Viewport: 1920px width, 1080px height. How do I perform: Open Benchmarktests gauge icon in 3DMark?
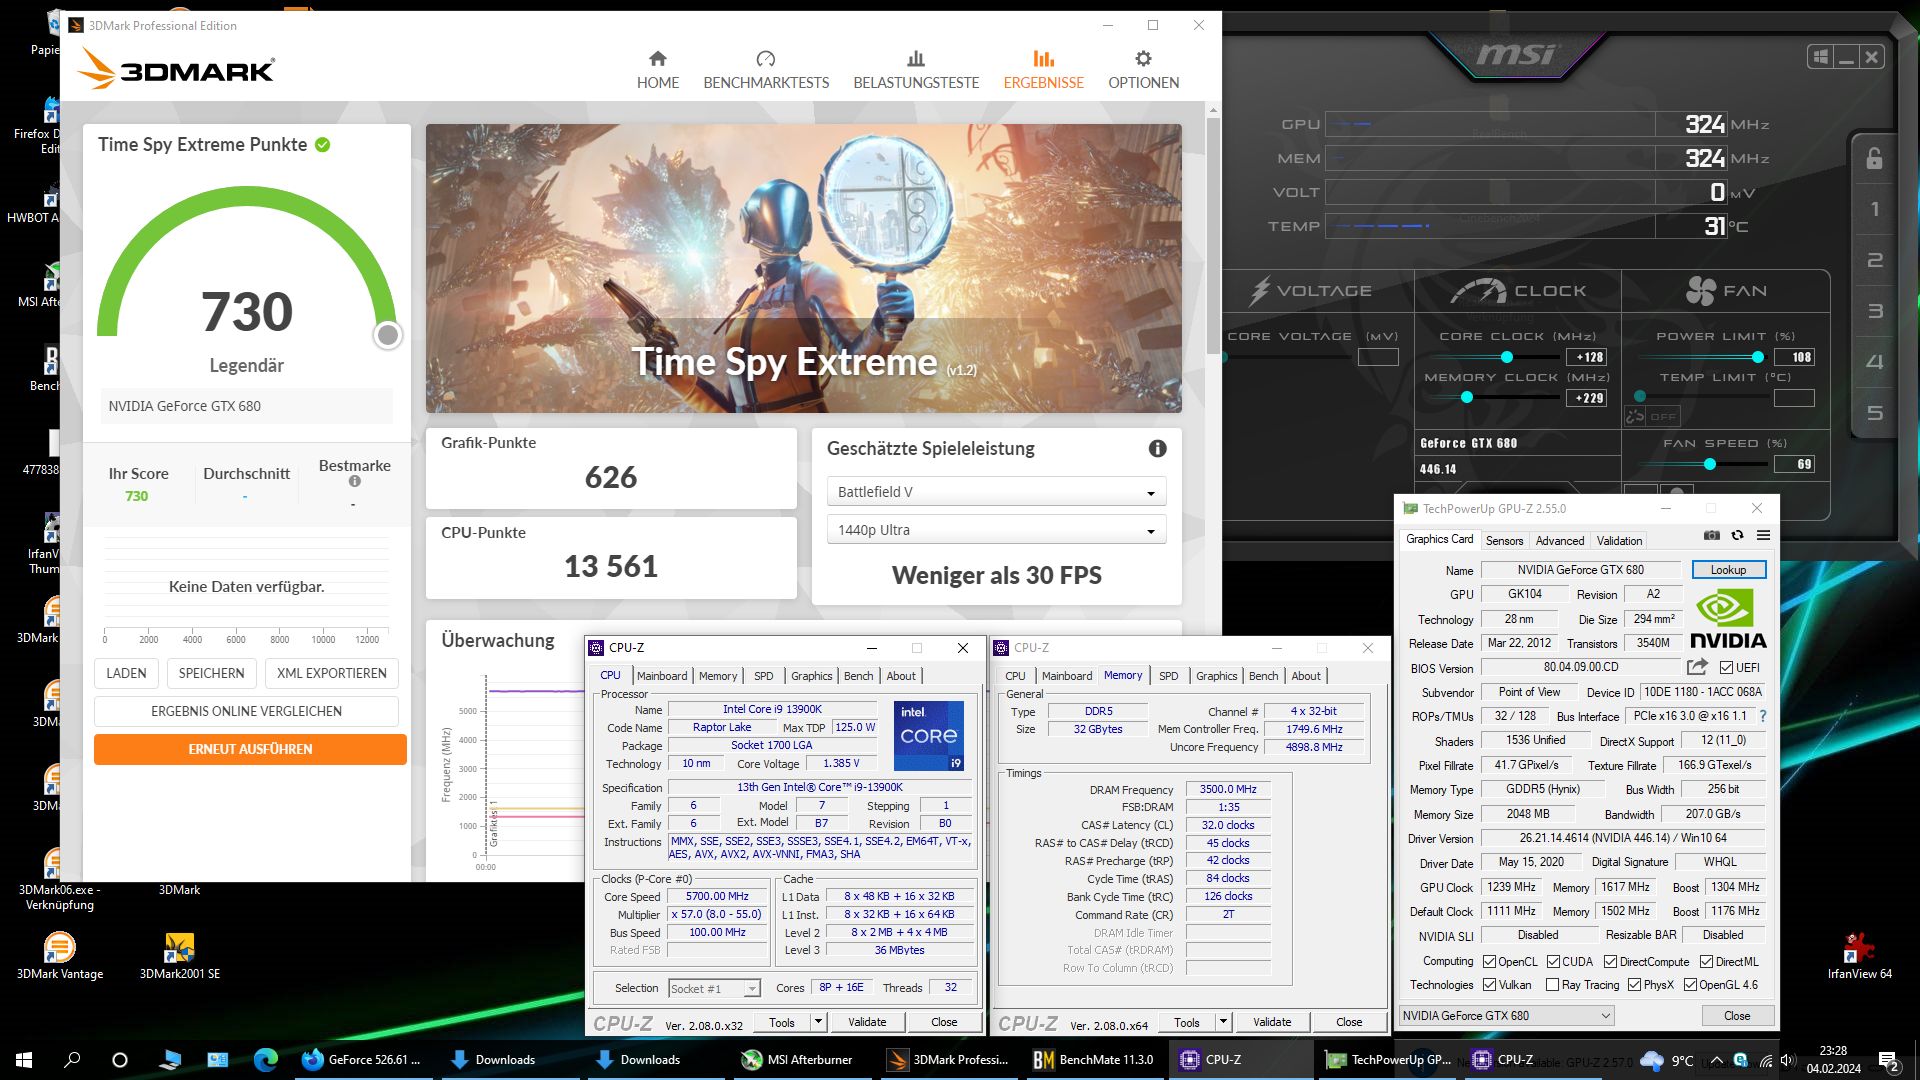click(766, 59)
